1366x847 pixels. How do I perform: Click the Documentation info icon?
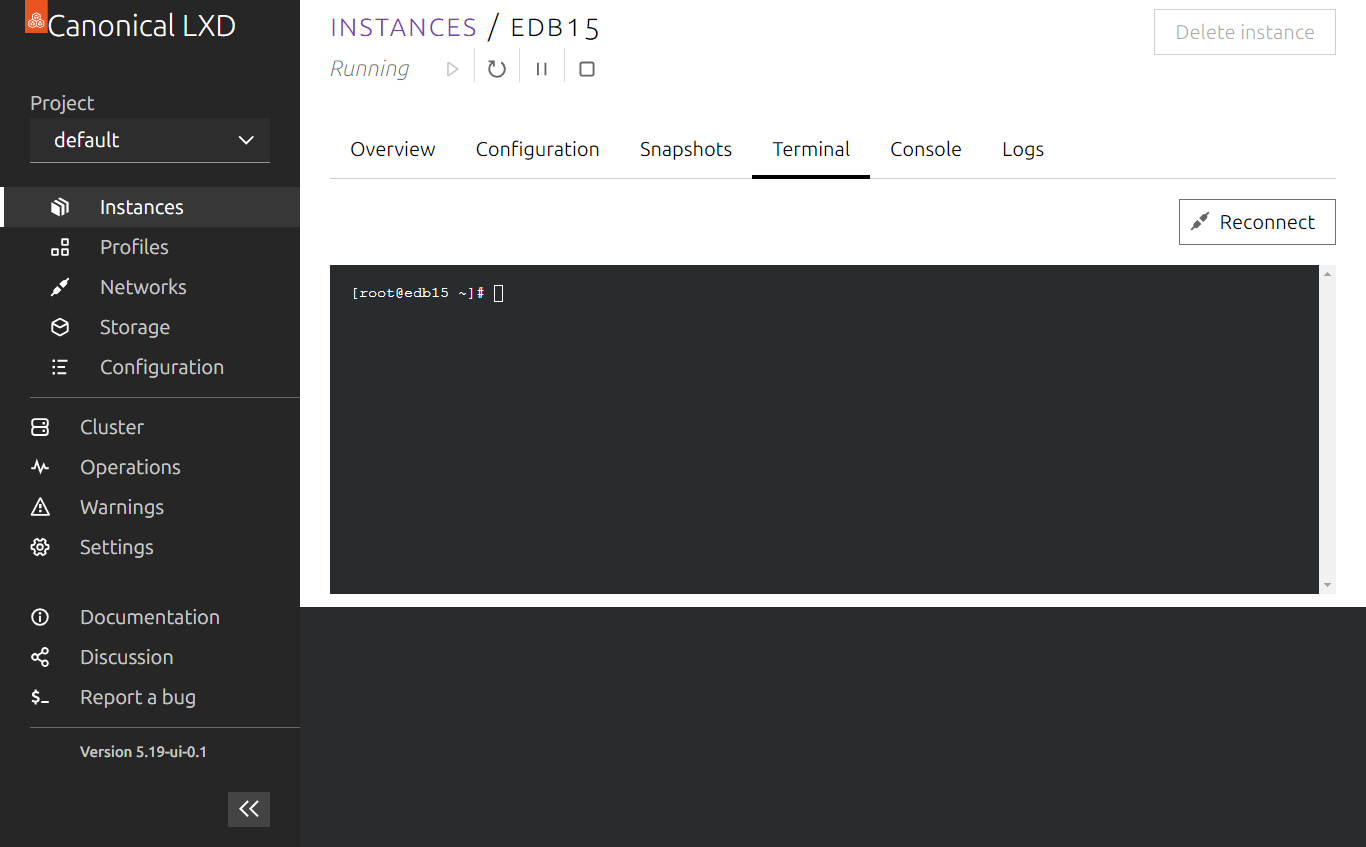pos(40,617)
